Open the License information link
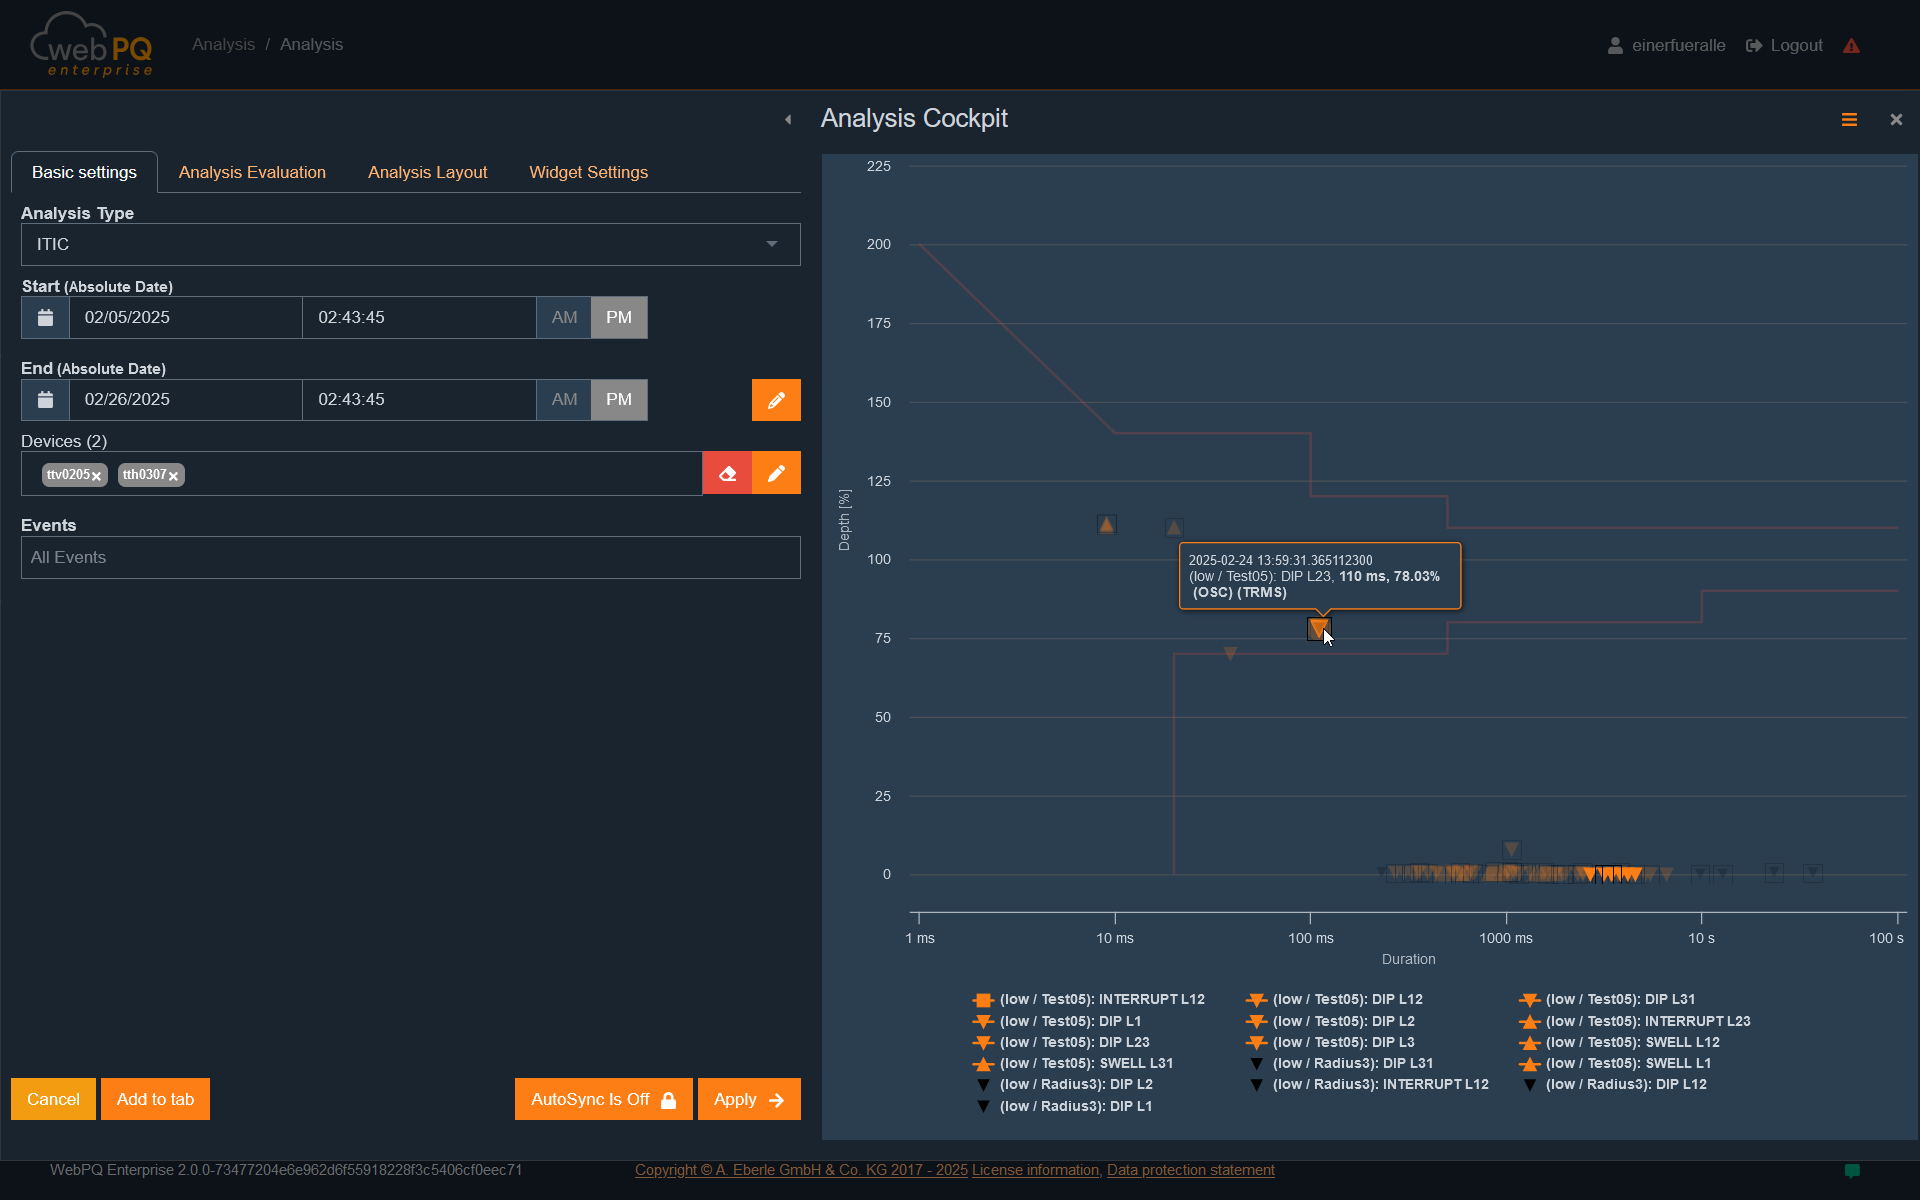 pos(1035,1170)
